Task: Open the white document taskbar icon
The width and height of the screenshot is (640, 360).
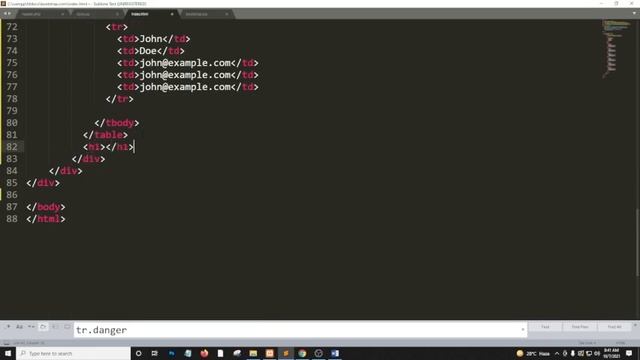Action: [x=220, y=353]
